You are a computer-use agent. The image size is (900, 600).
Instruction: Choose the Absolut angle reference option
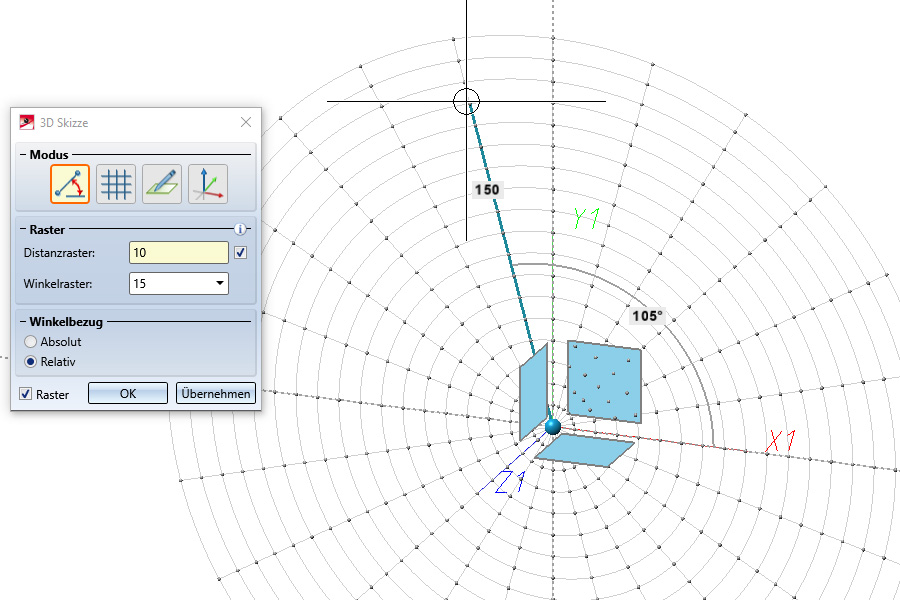[x=30, y=342]
